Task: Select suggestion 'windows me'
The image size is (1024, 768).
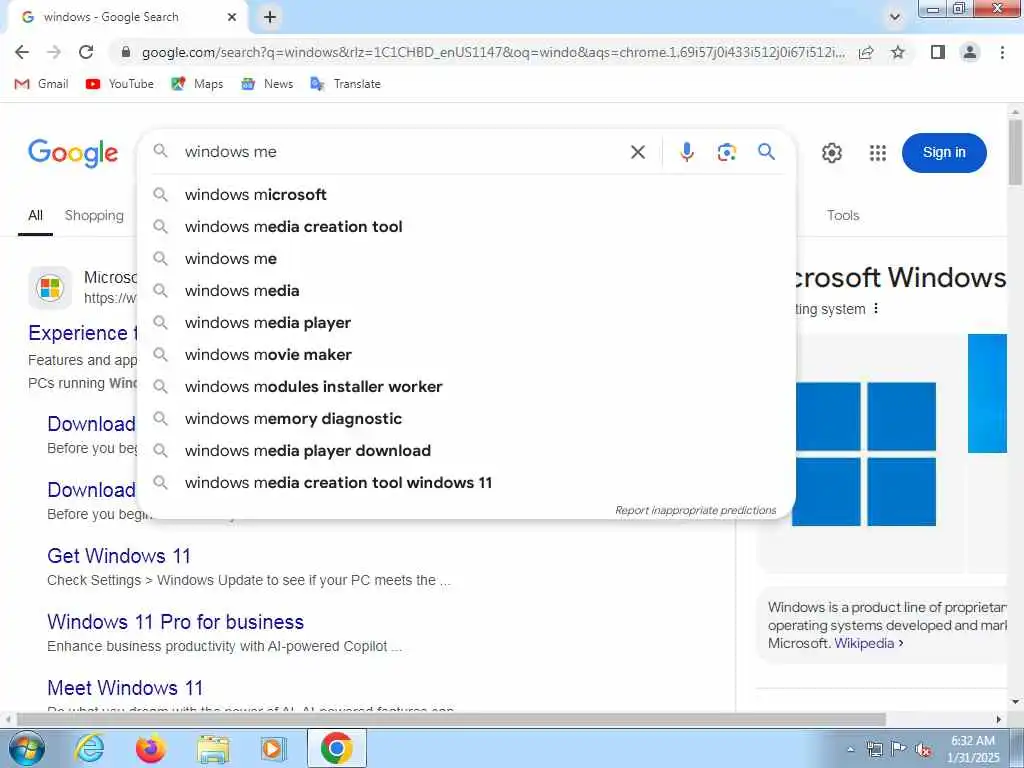Action: (x=467, y=259)
